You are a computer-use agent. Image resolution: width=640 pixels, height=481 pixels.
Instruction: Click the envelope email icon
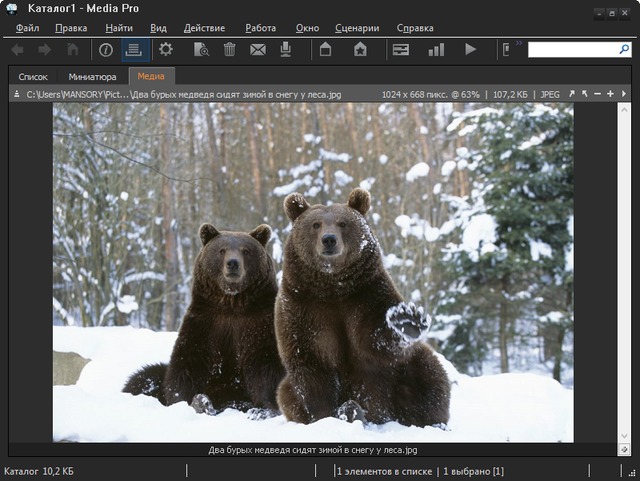(258, 49)
